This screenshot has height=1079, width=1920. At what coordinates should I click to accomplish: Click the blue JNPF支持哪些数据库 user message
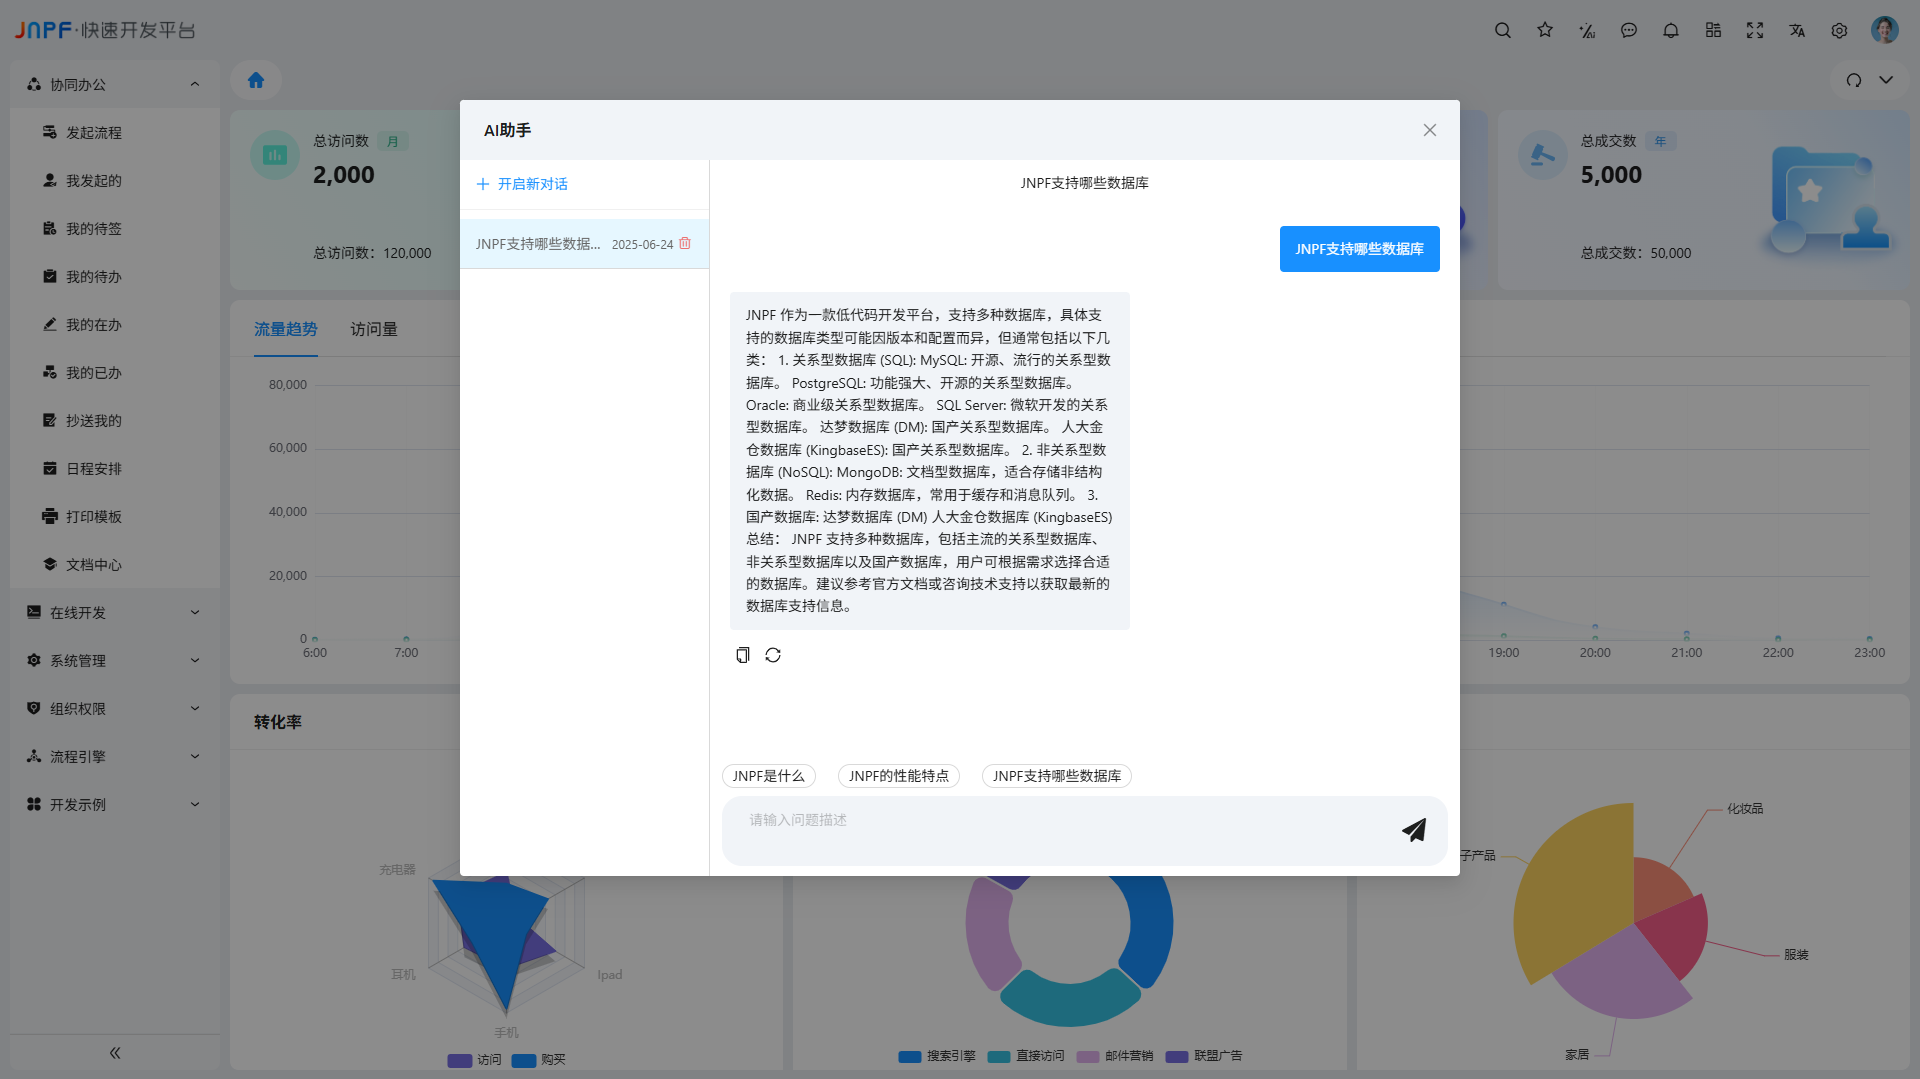[x=1359, y=249]
